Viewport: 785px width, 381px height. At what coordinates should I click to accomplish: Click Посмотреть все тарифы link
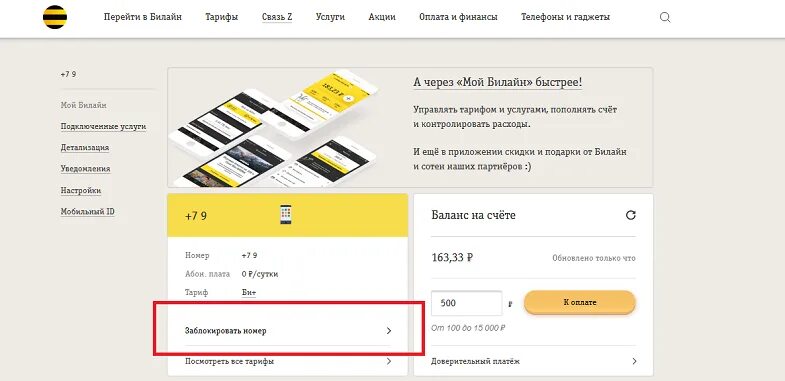click(229, 361)
